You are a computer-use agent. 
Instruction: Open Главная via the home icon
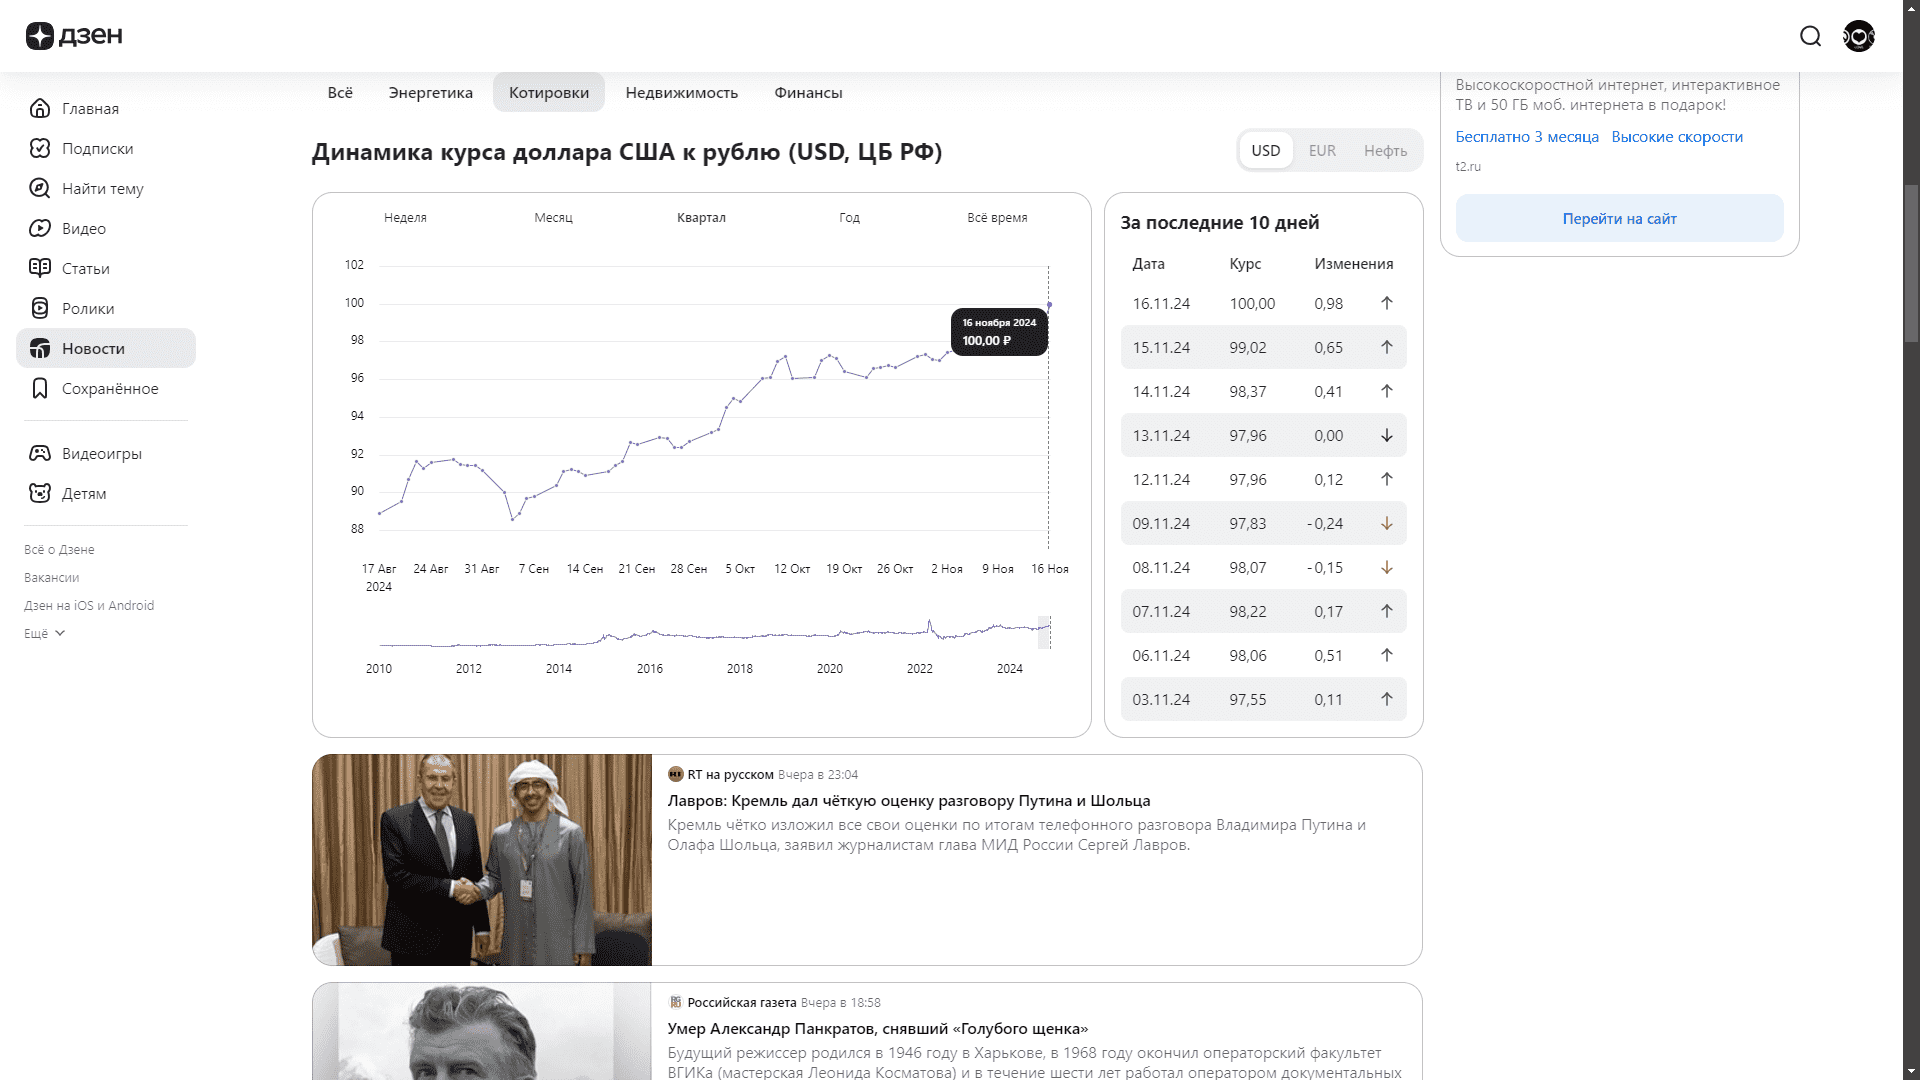tap(40, 108)
